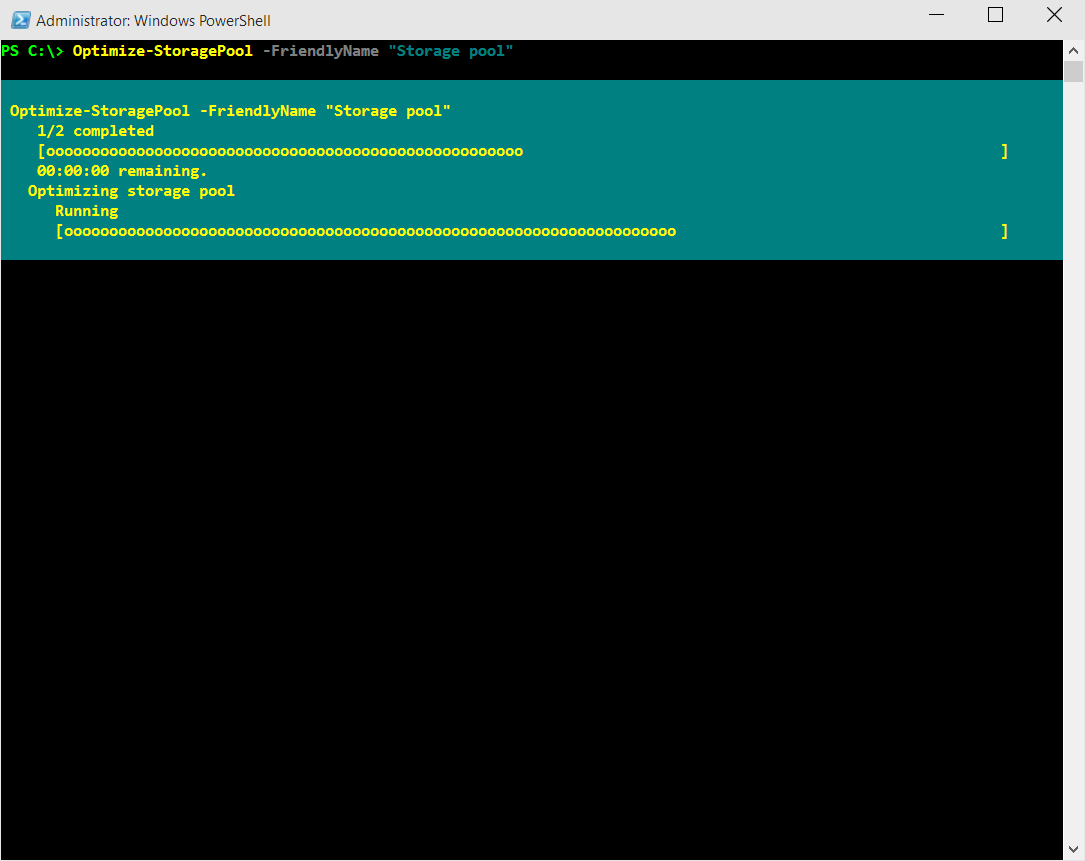Click the 'PS C:\>' prompt text
Viewport: 1085px width, 861px height.
[32, 51]
